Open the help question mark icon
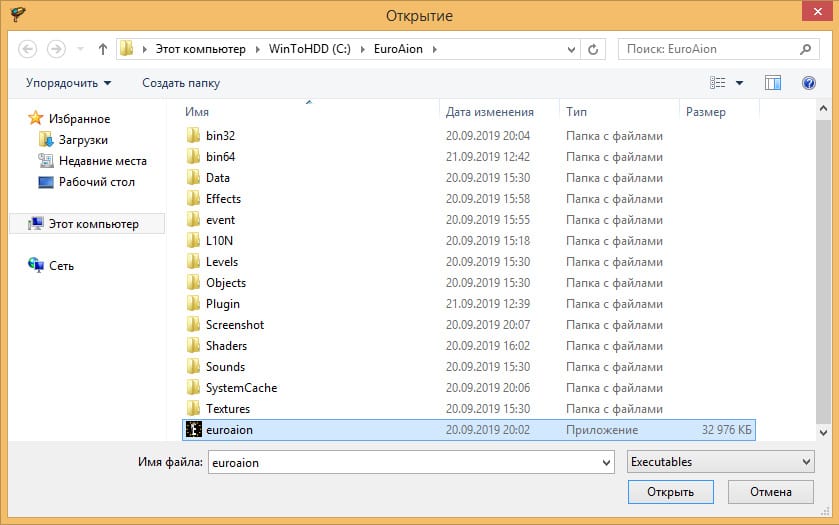 pos(808,83)
